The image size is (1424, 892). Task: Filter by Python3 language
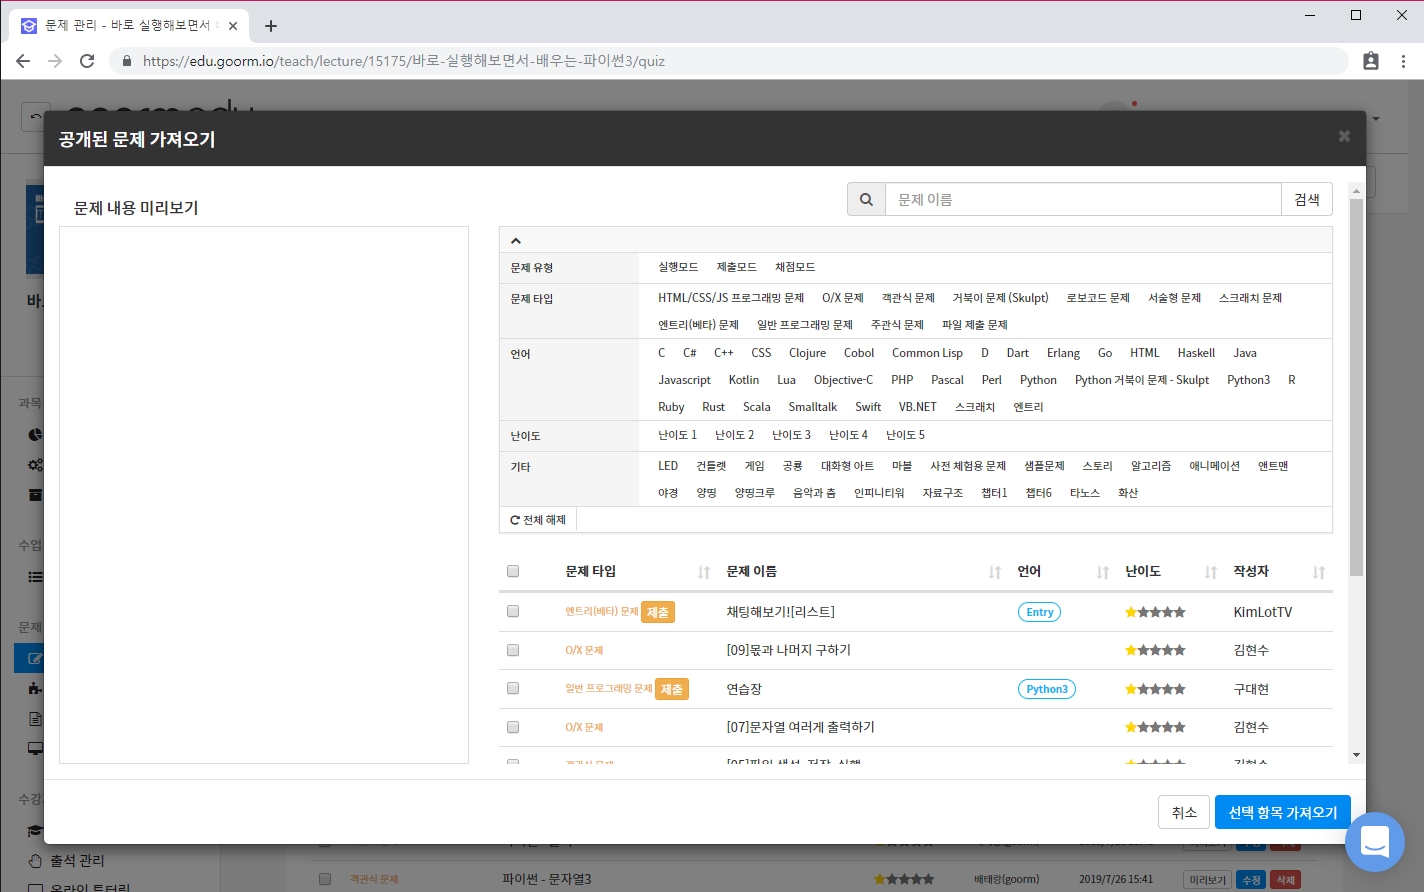pyautogui.click(x=1248, y=380)
